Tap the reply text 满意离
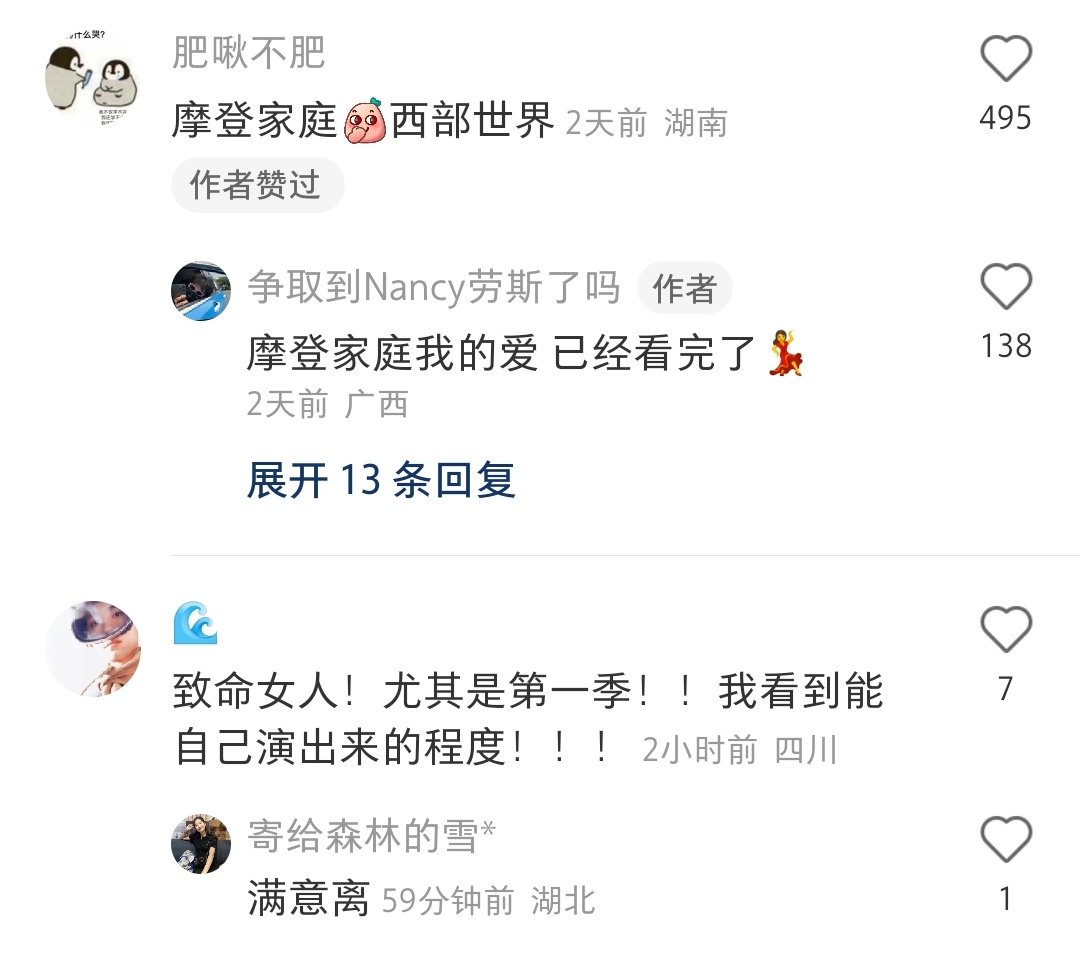This screenshot has width=1080, height=958. [x=309, y=898]
